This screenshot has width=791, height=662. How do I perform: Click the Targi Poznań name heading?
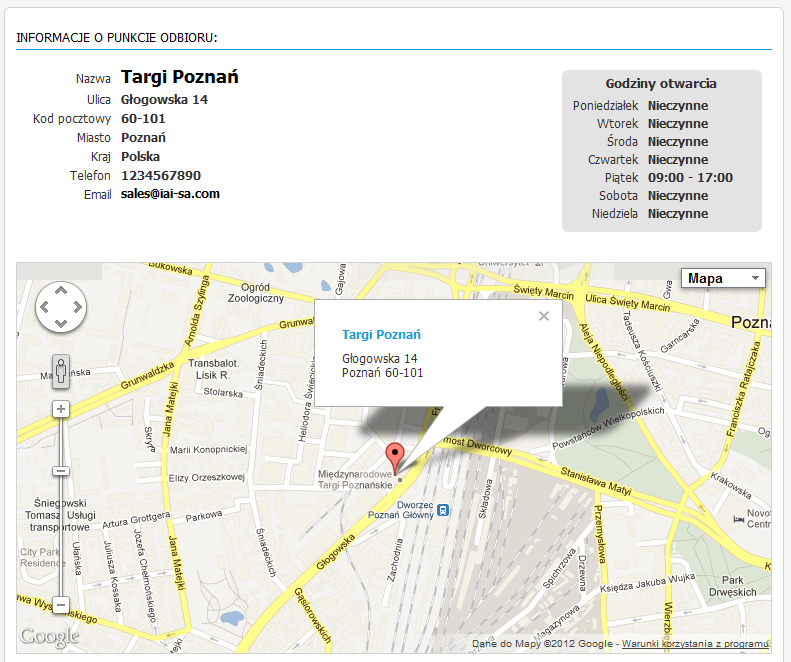(180, 77)
